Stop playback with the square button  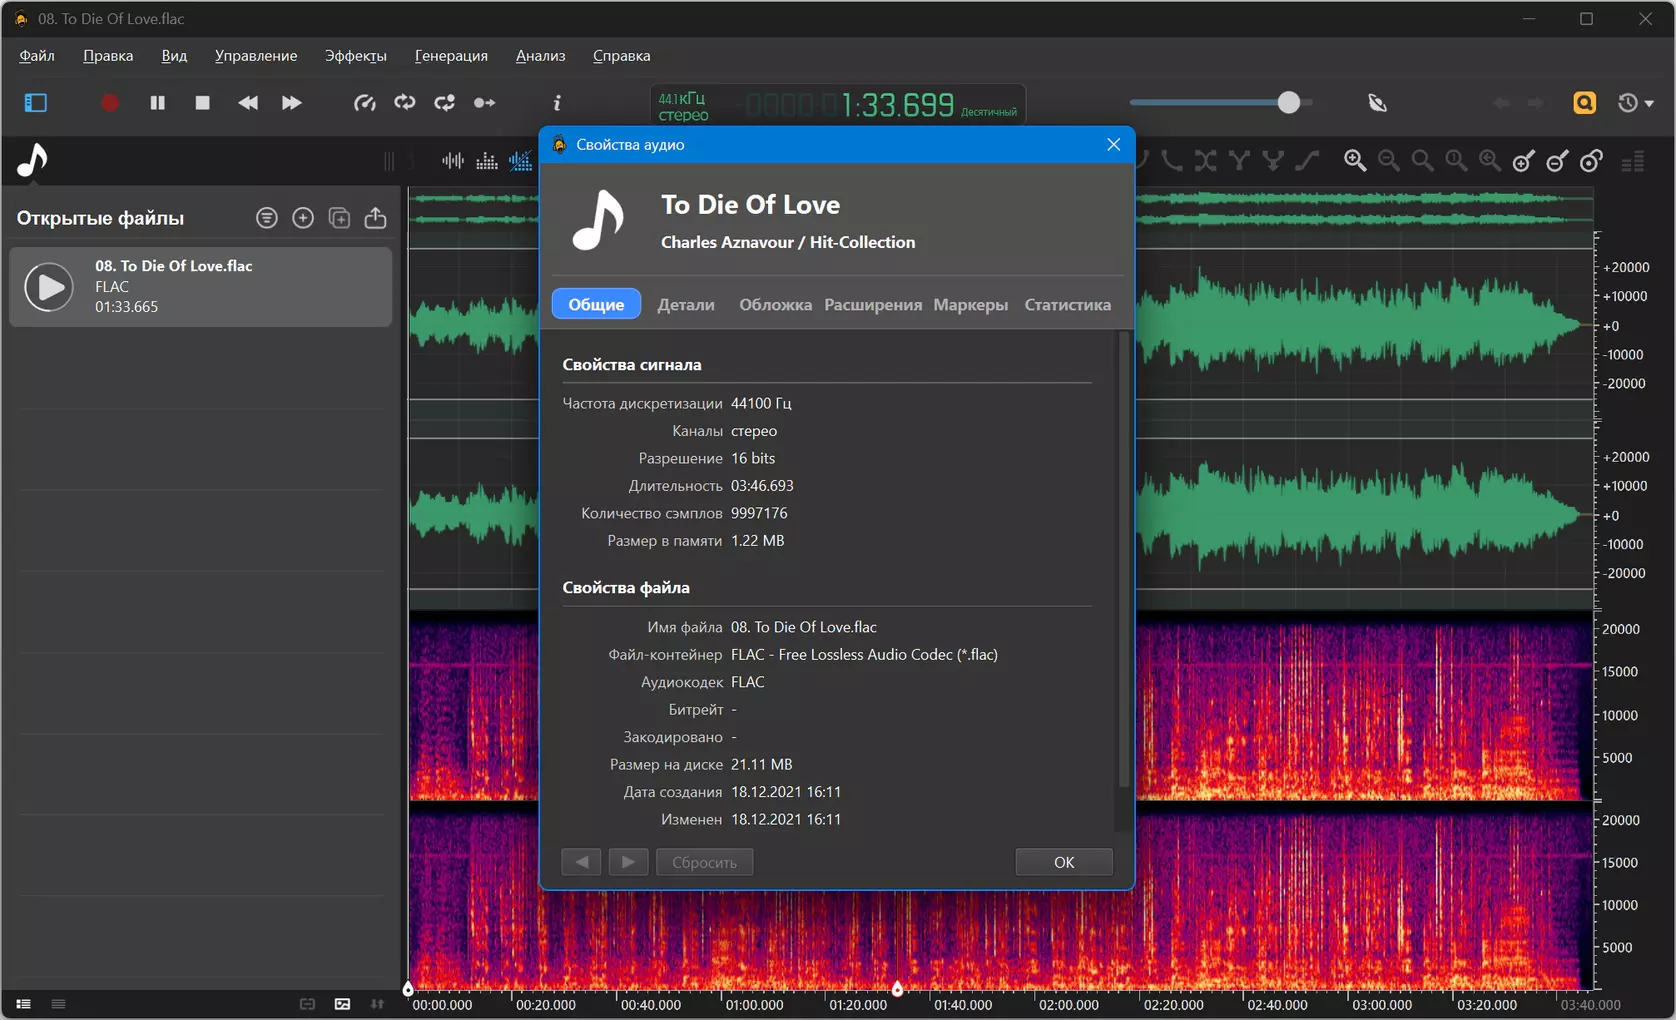[x=202, y=103]
